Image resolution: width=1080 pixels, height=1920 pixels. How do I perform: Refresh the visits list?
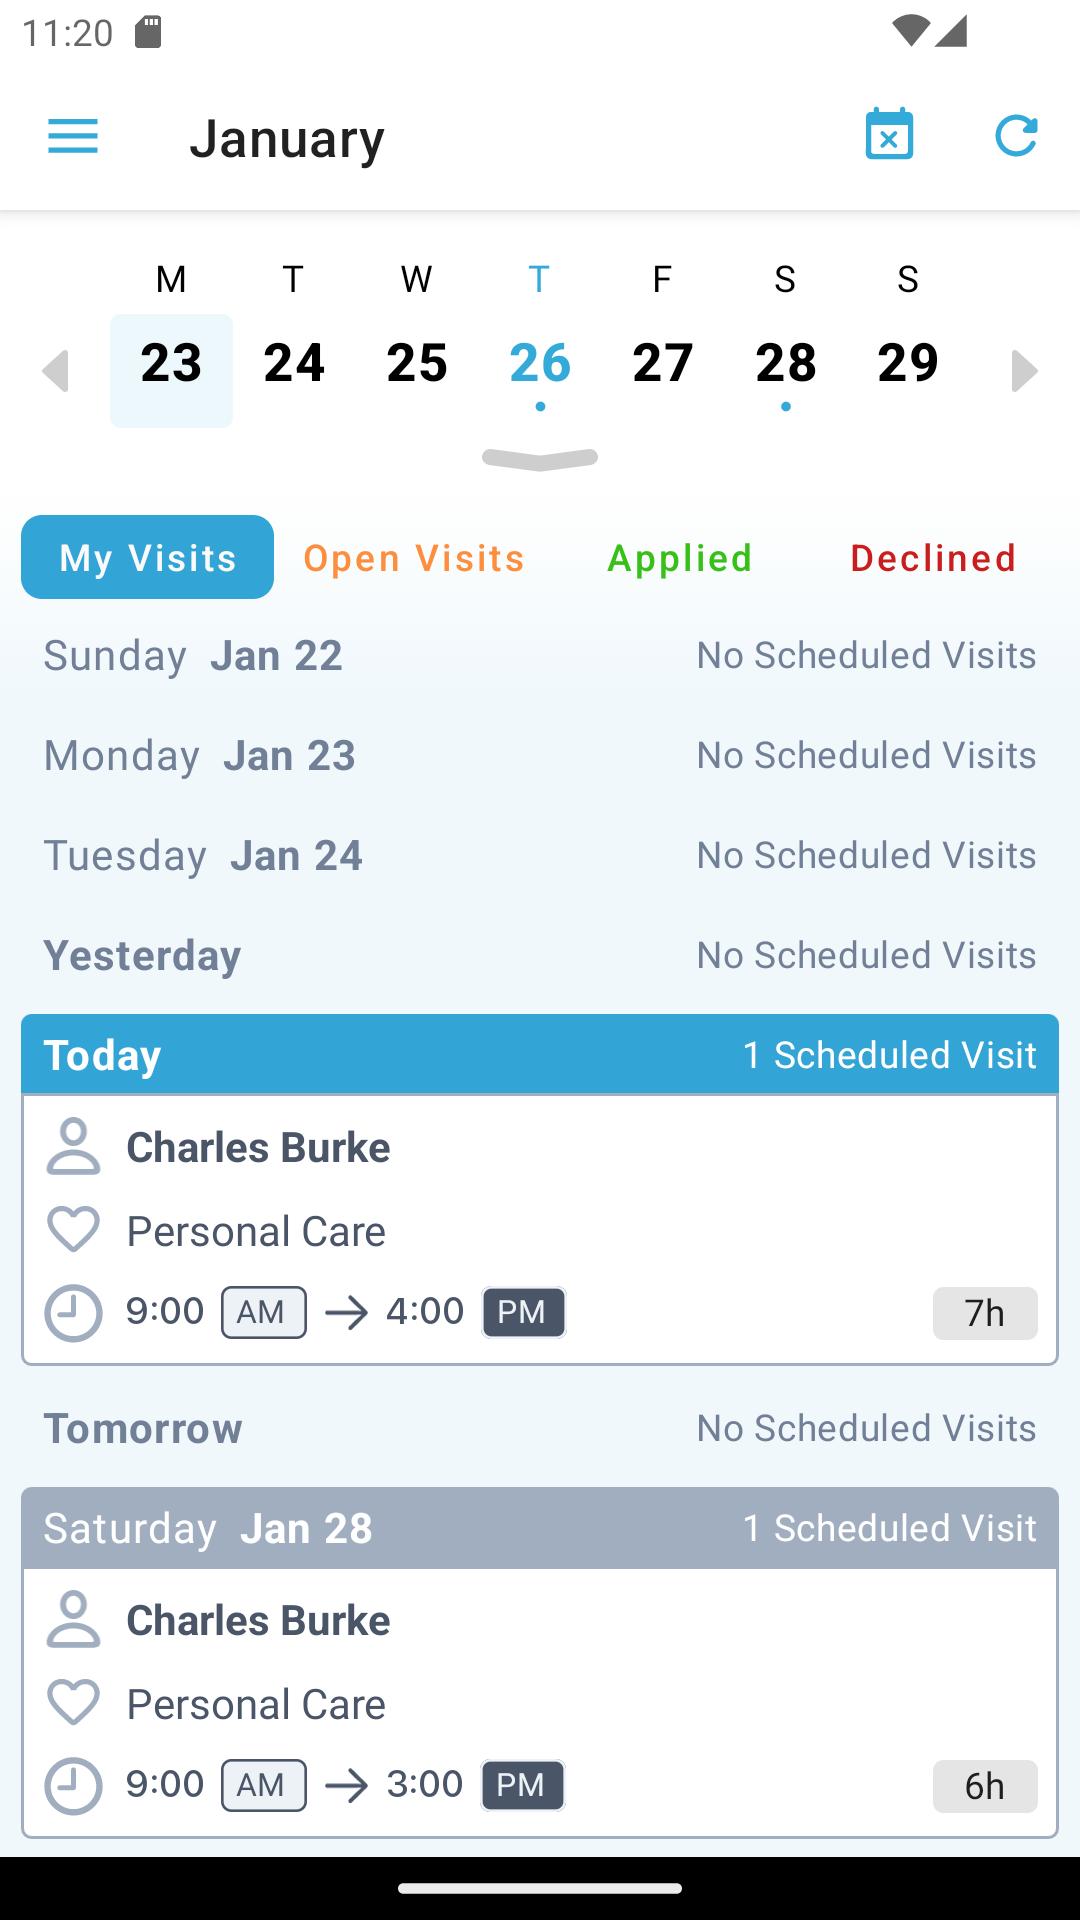click(1016, 136)
